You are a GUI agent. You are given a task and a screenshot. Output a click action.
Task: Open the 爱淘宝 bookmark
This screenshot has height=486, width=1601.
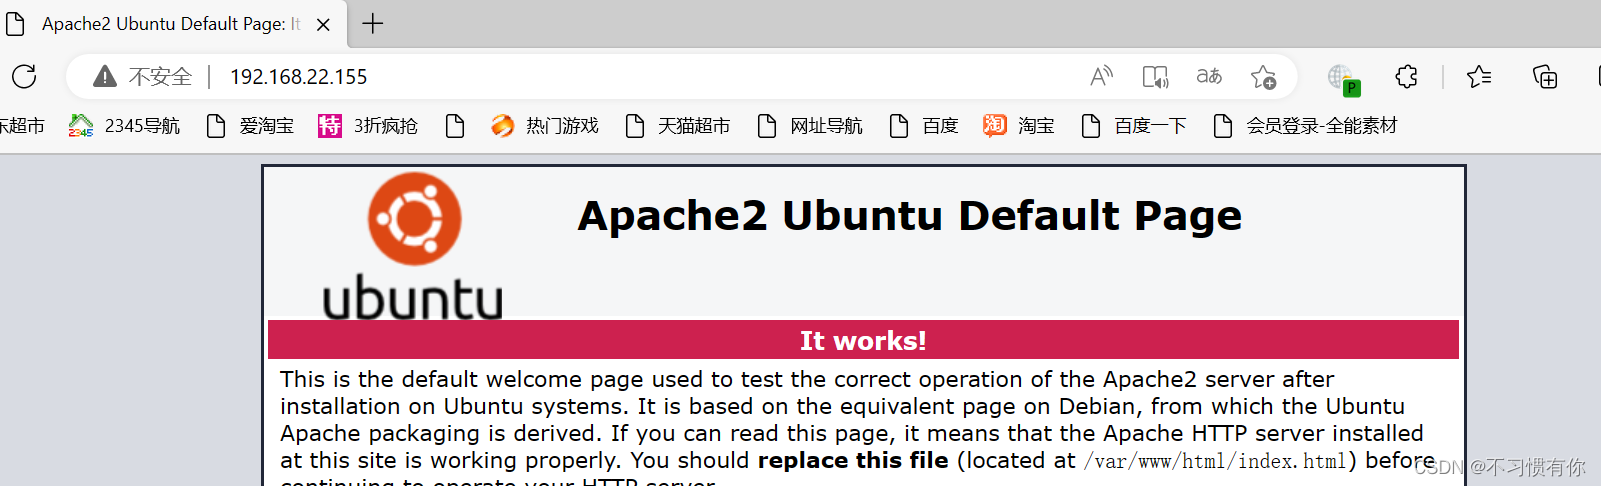250,126
